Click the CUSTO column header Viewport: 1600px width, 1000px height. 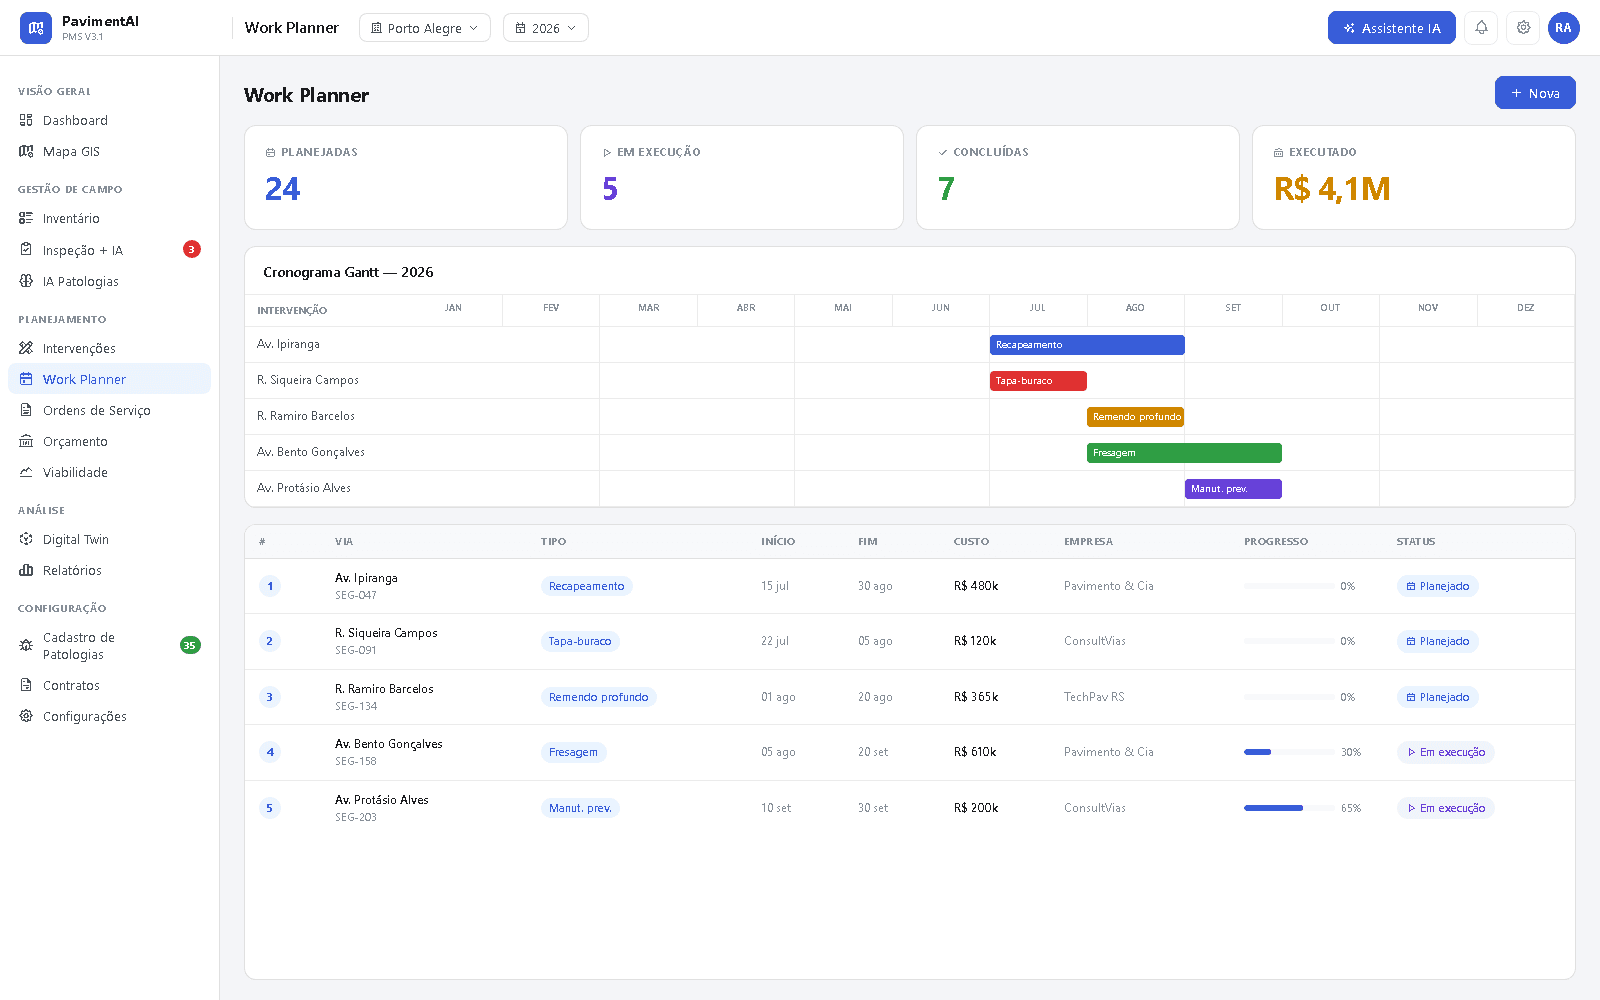pyautogui.click(x=971, y=541)
